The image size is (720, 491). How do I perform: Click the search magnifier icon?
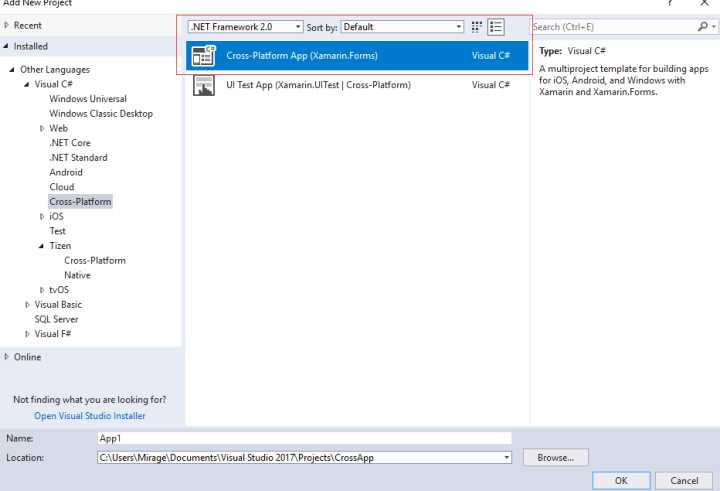pyautogui.click(x=702, y=27)
